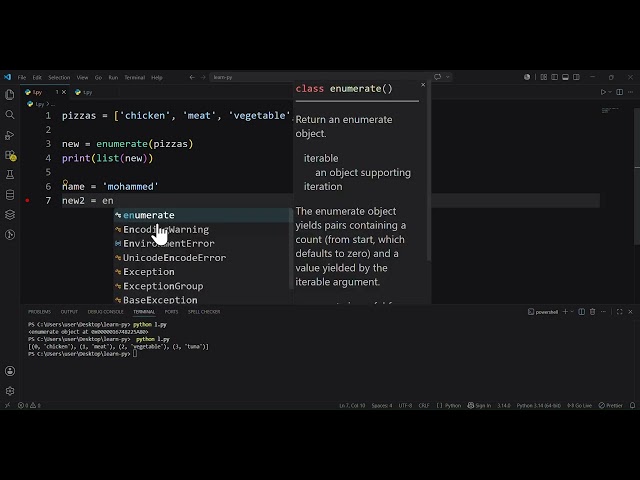Open the database view in activity bar

pyautogui.click(x=10, y=195)
